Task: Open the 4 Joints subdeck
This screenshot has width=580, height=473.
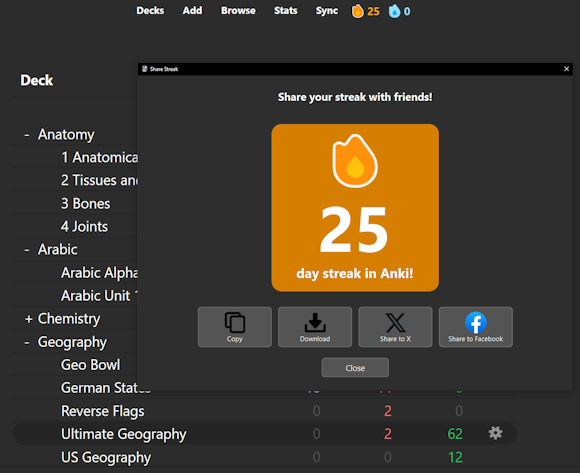Action: coord(84,227)
